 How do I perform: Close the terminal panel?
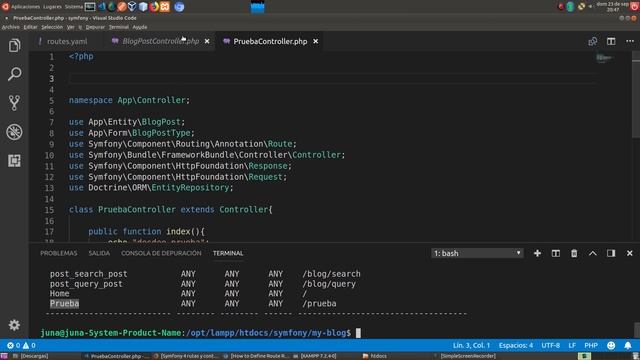pyautogui.click(x=629, y=253)
